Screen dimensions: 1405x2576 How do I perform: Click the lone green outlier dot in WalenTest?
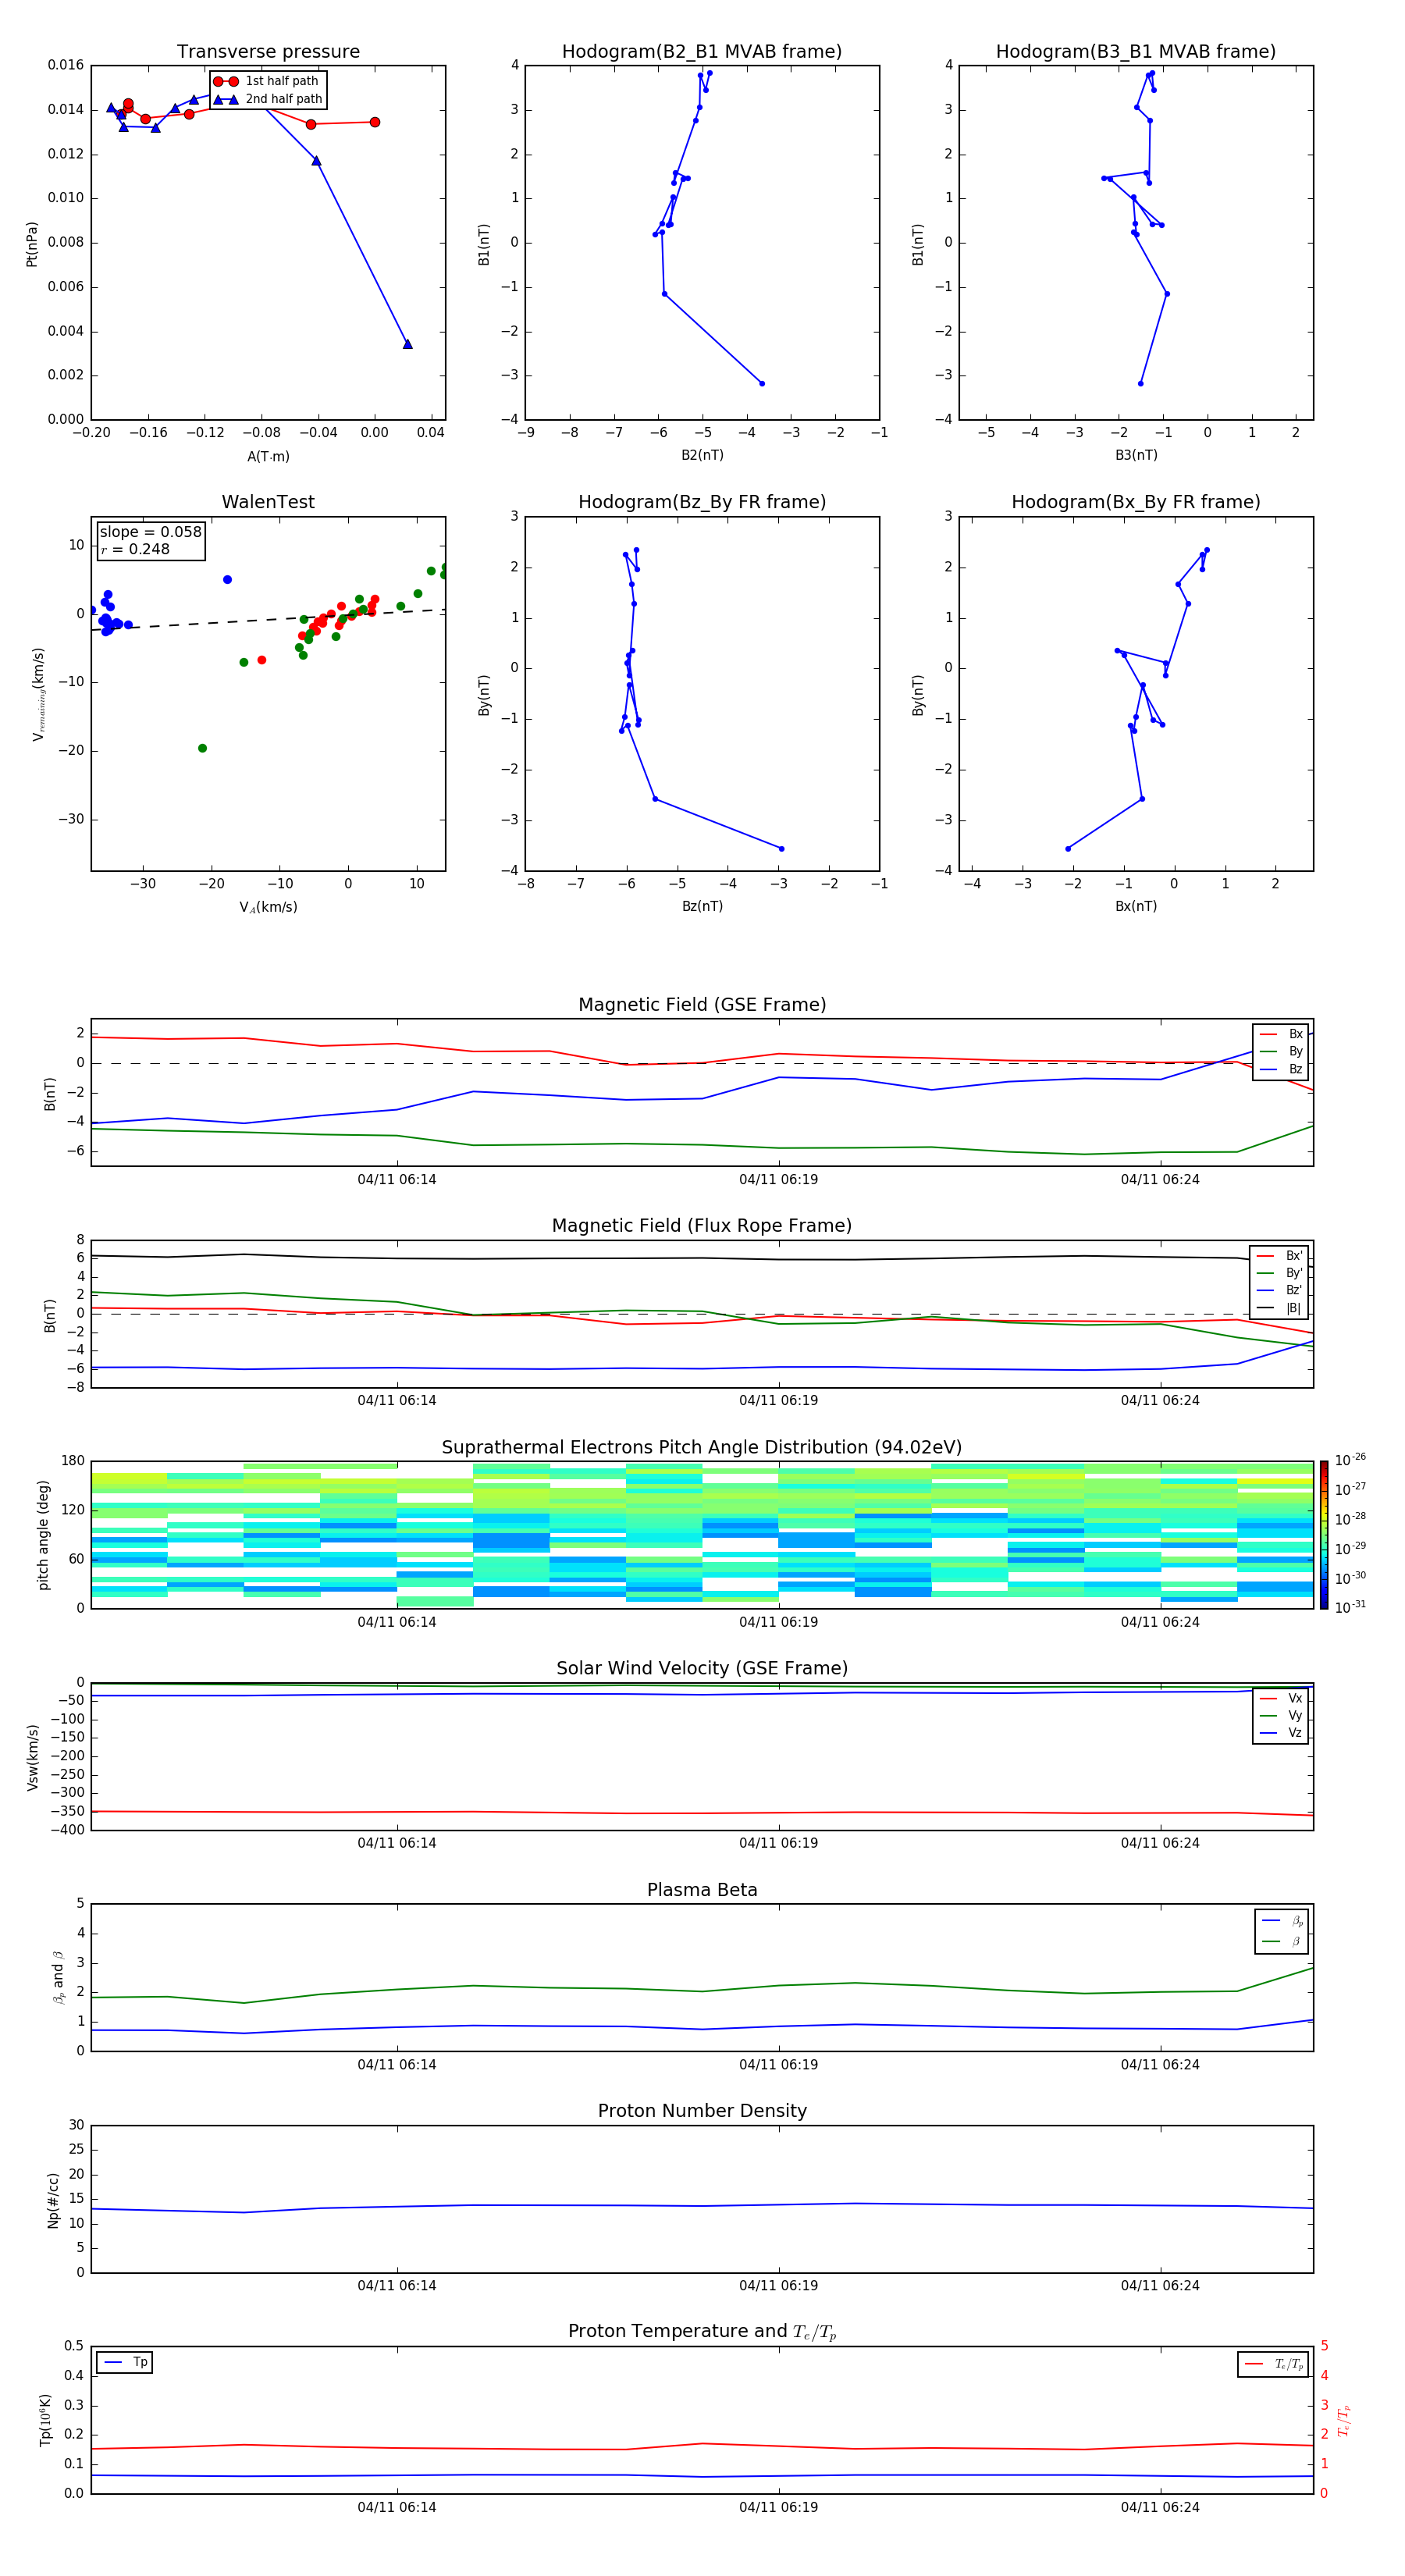click(x=202, y=748)
